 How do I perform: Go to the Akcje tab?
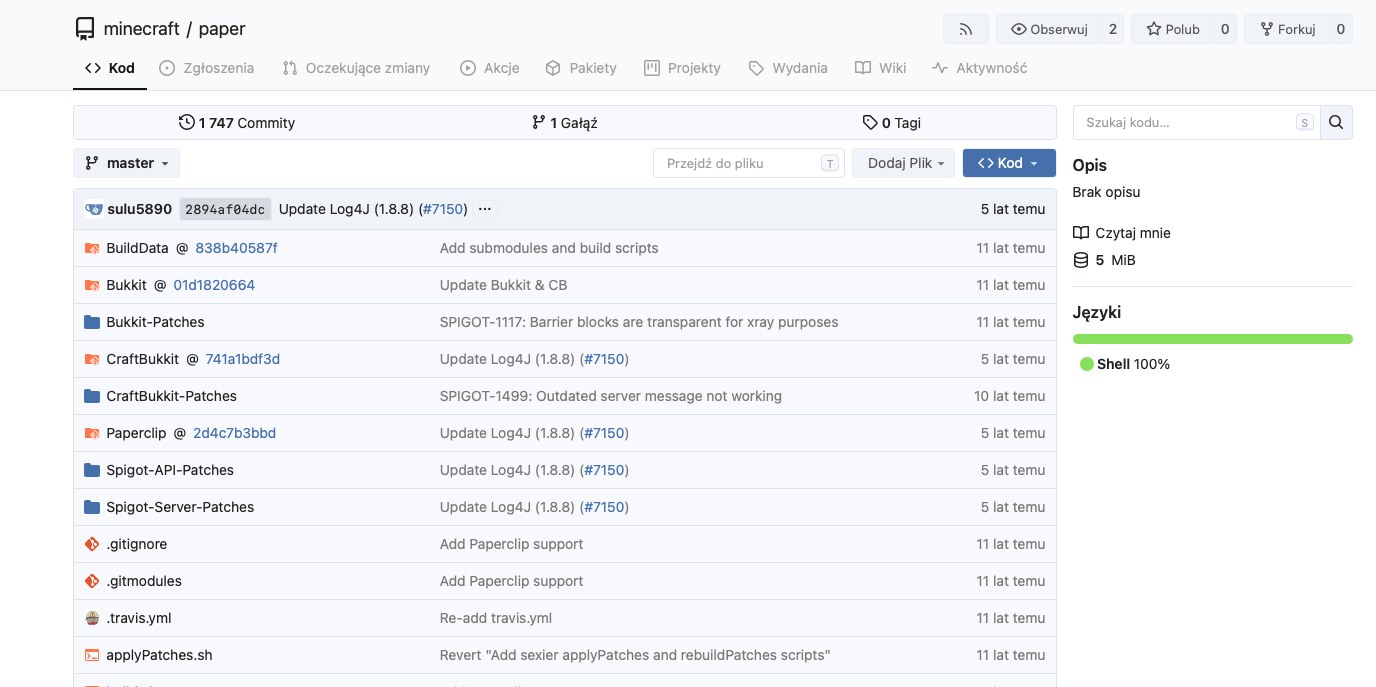coord(489,68)
